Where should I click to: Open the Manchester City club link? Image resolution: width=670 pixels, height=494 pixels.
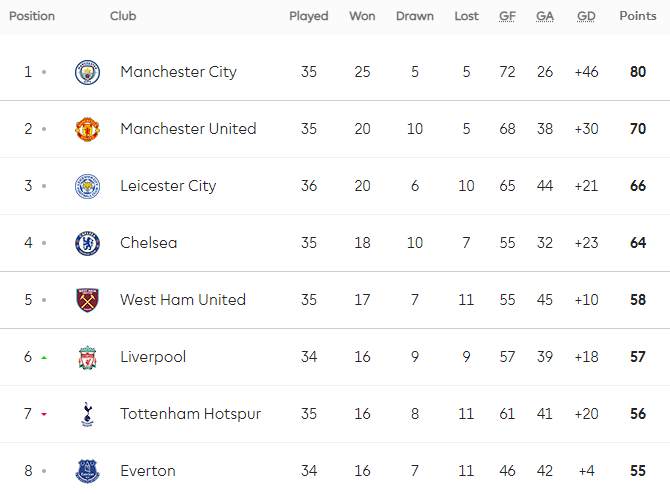tap(177, 72)
